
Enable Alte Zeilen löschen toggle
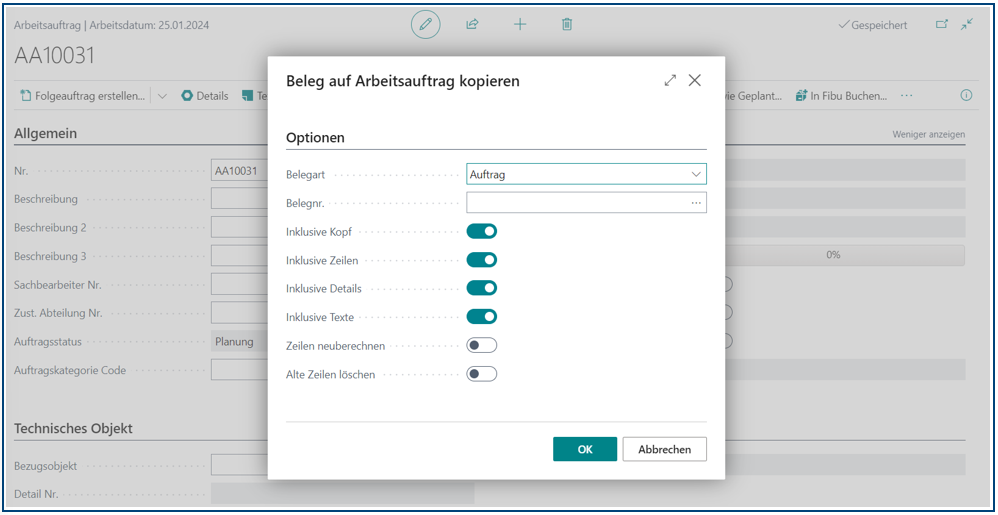[482, 374]
